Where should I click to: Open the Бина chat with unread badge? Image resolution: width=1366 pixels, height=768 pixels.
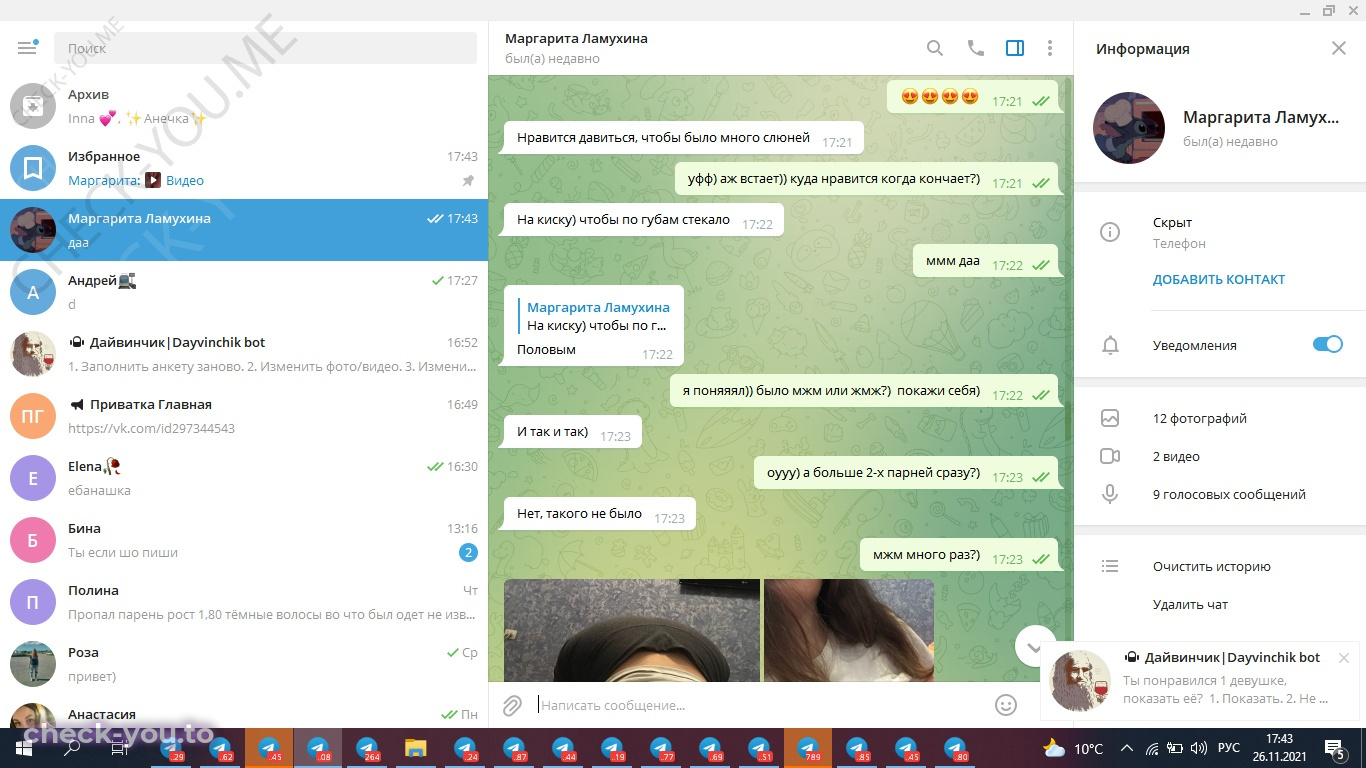coord(244,540)
